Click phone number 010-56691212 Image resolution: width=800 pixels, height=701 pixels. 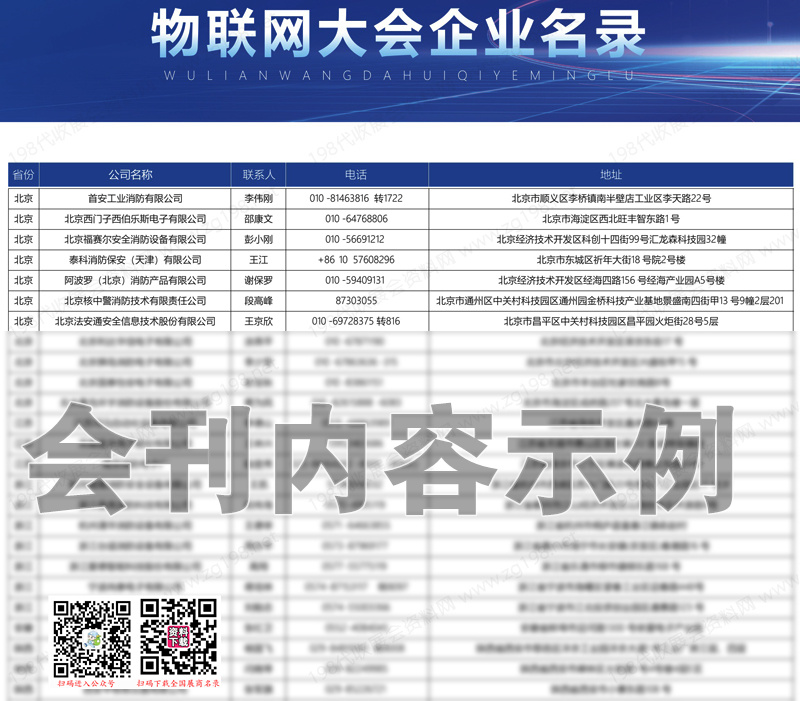(355, 239)
